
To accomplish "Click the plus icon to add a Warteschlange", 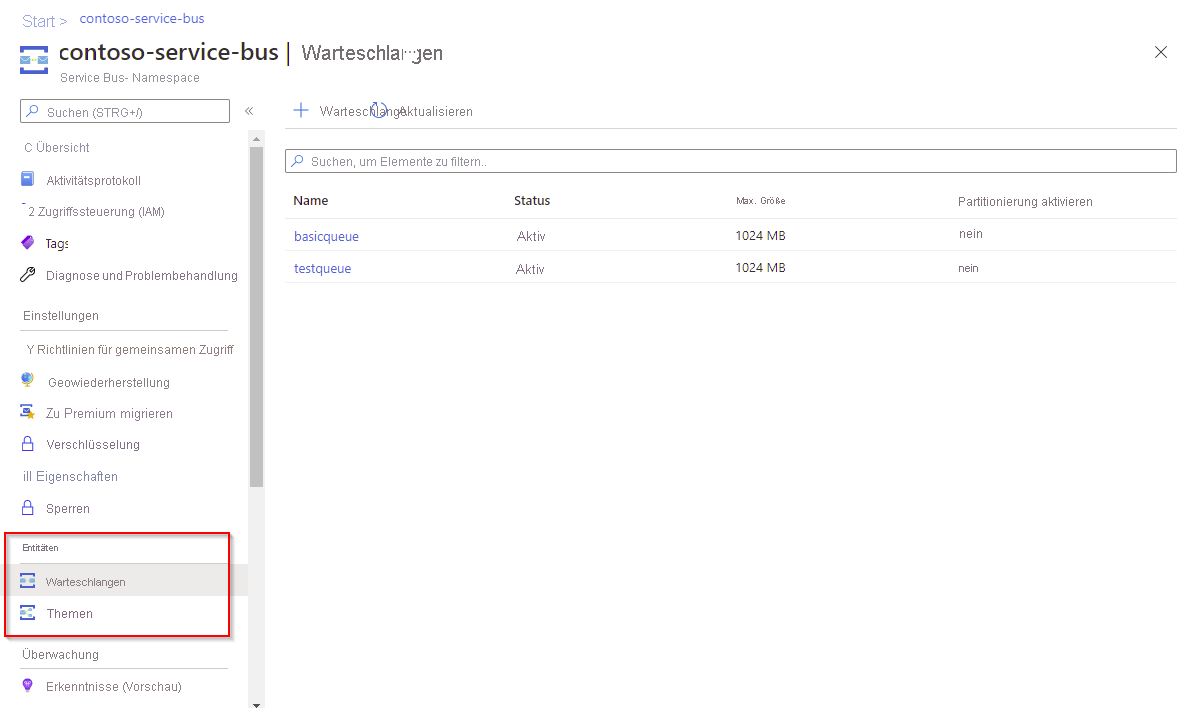I will tap(302, 110).
